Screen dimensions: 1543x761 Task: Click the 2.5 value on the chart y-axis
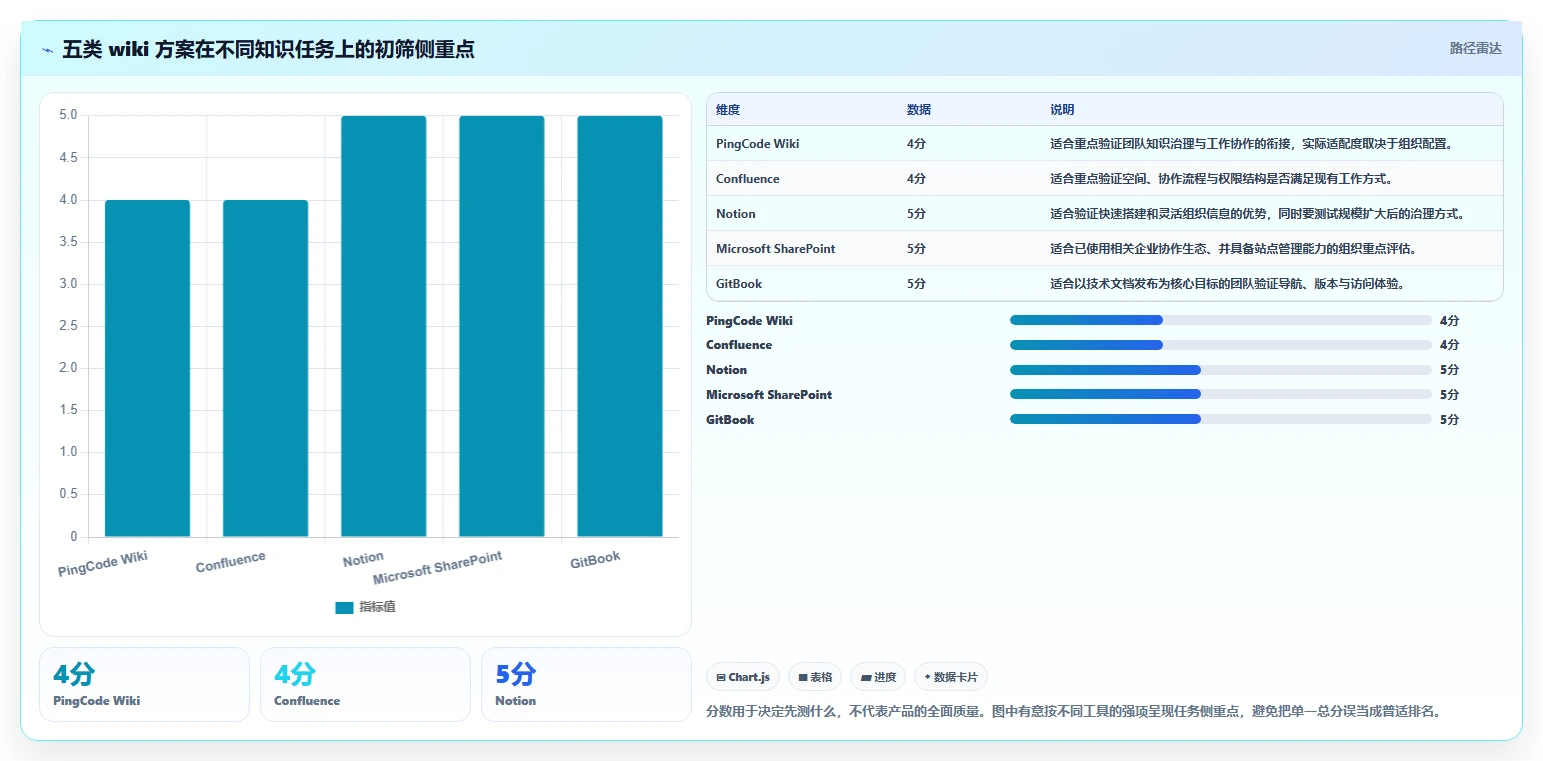(68, 326)
